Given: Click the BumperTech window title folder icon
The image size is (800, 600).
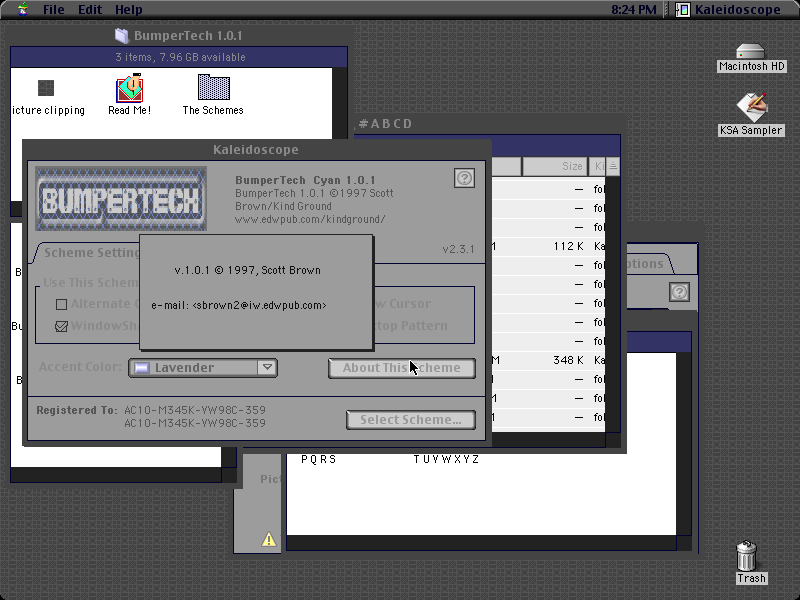Looking at the screenshot, I should point(122,35).
